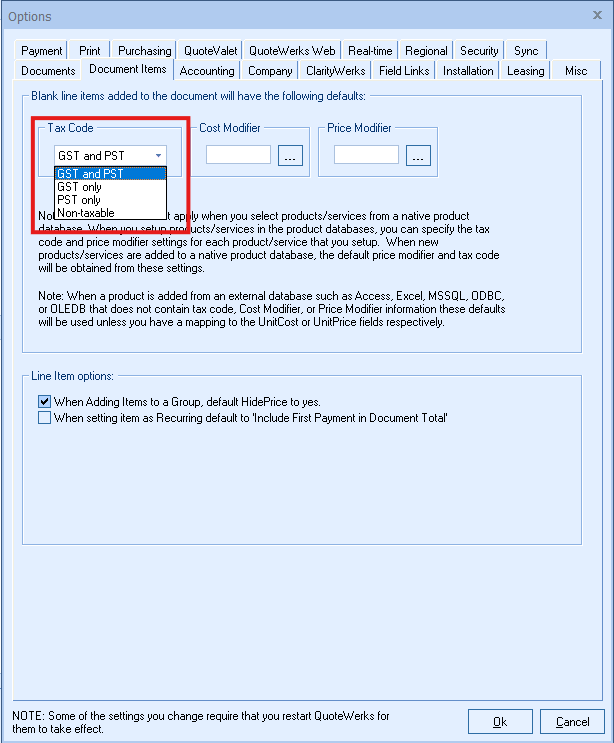The image size is (614, 743).
Task: Go to the QuoteValet tab
Action: 209,51
